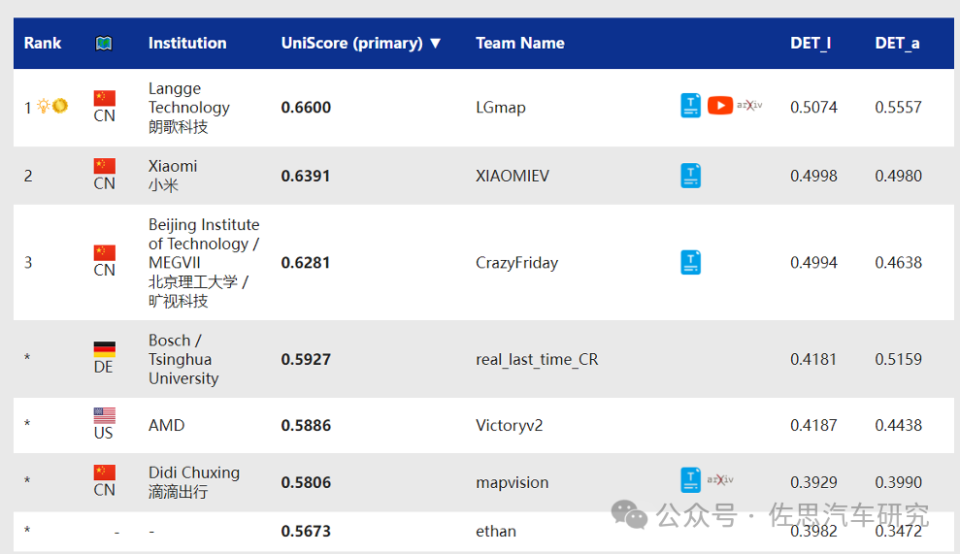Select team name ethan
Screen dimensions: 960x554
click(496, 531)
